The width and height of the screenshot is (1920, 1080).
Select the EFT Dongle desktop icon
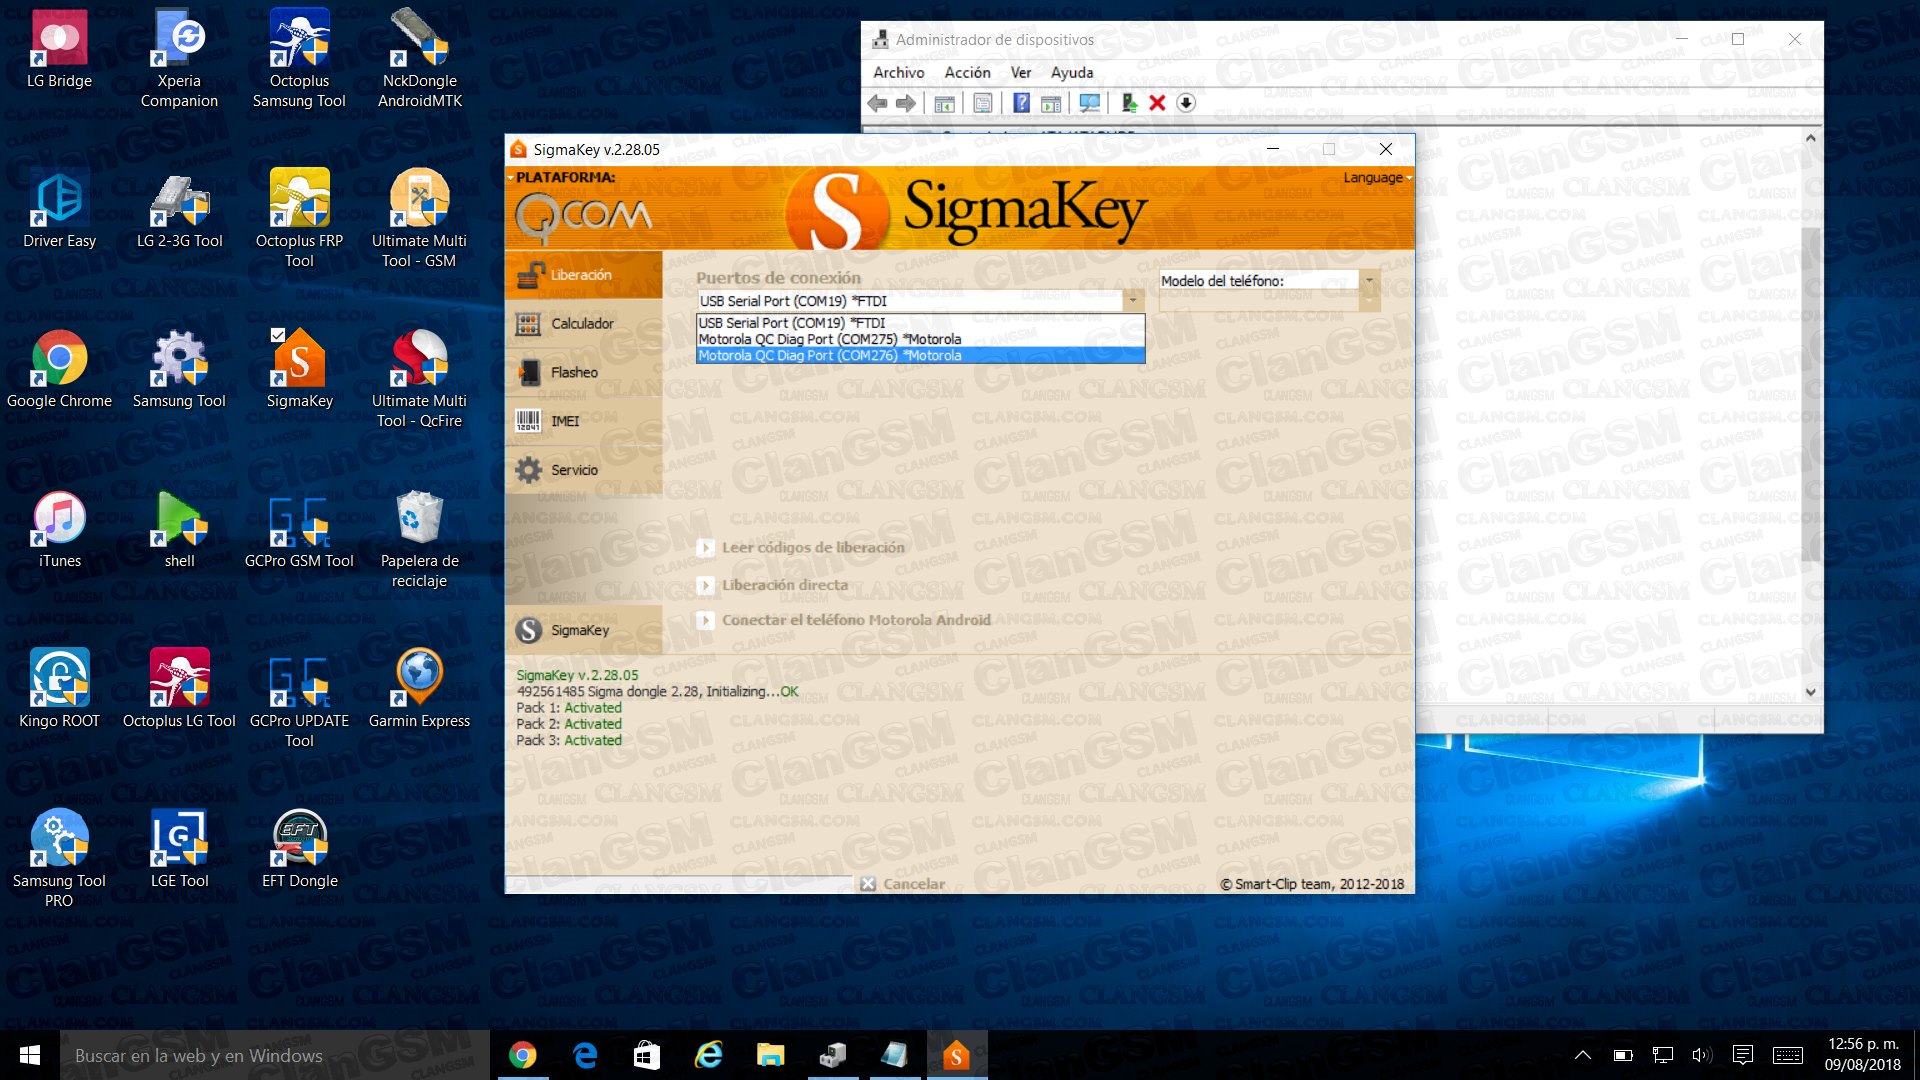[299, 850]
